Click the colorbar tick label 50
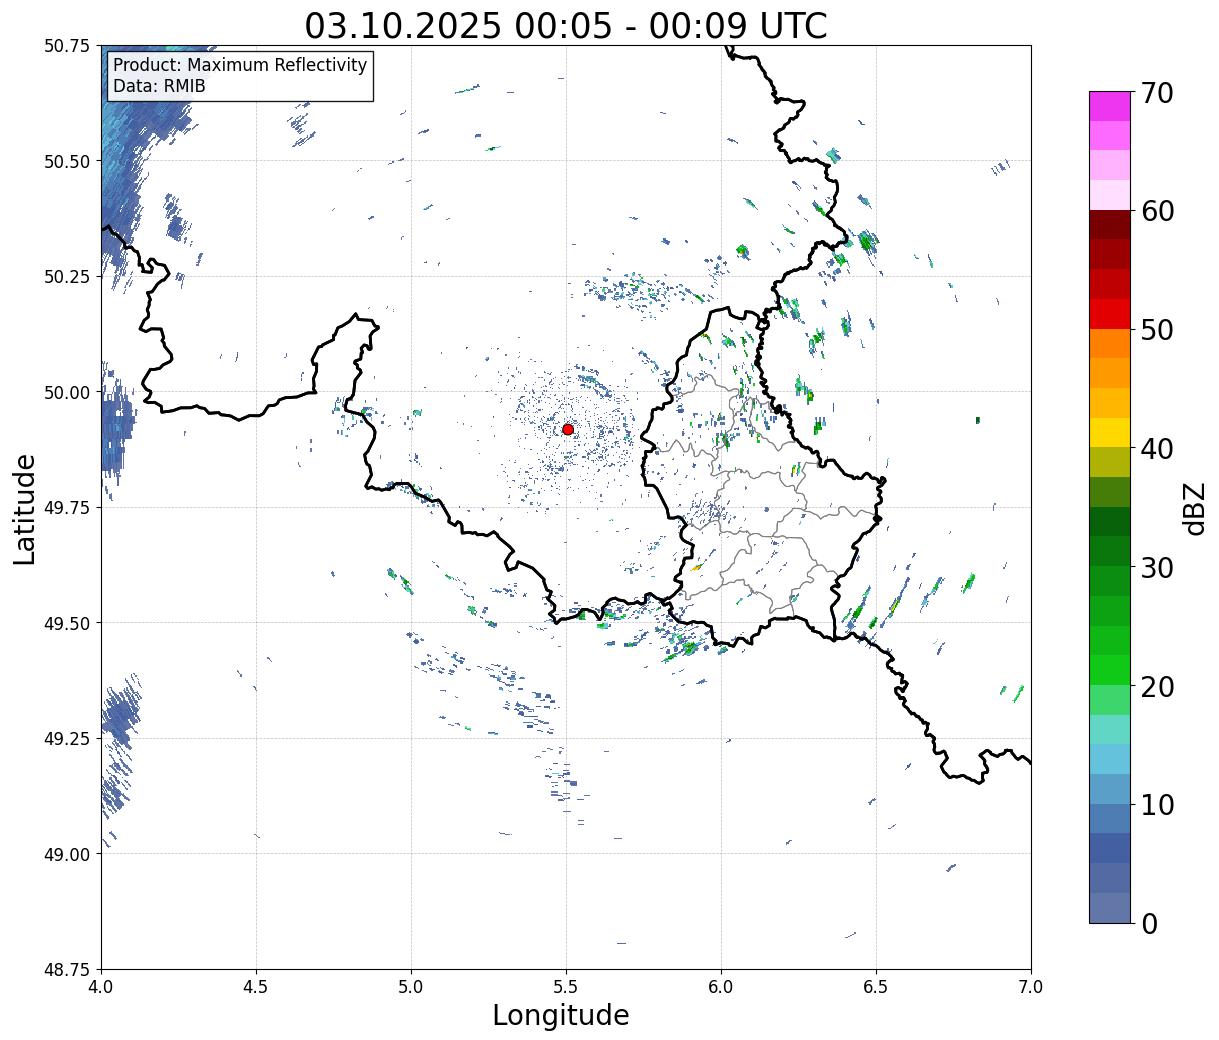 pyautogui.click(x=1157, y=330)
